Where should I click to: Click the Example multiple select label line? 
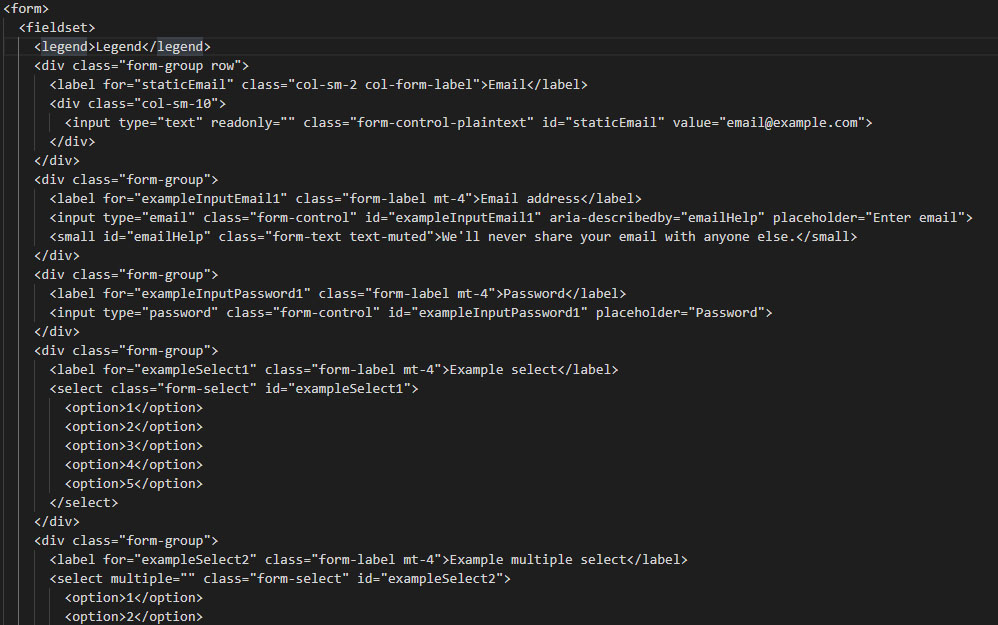click(x=369, y=559)
